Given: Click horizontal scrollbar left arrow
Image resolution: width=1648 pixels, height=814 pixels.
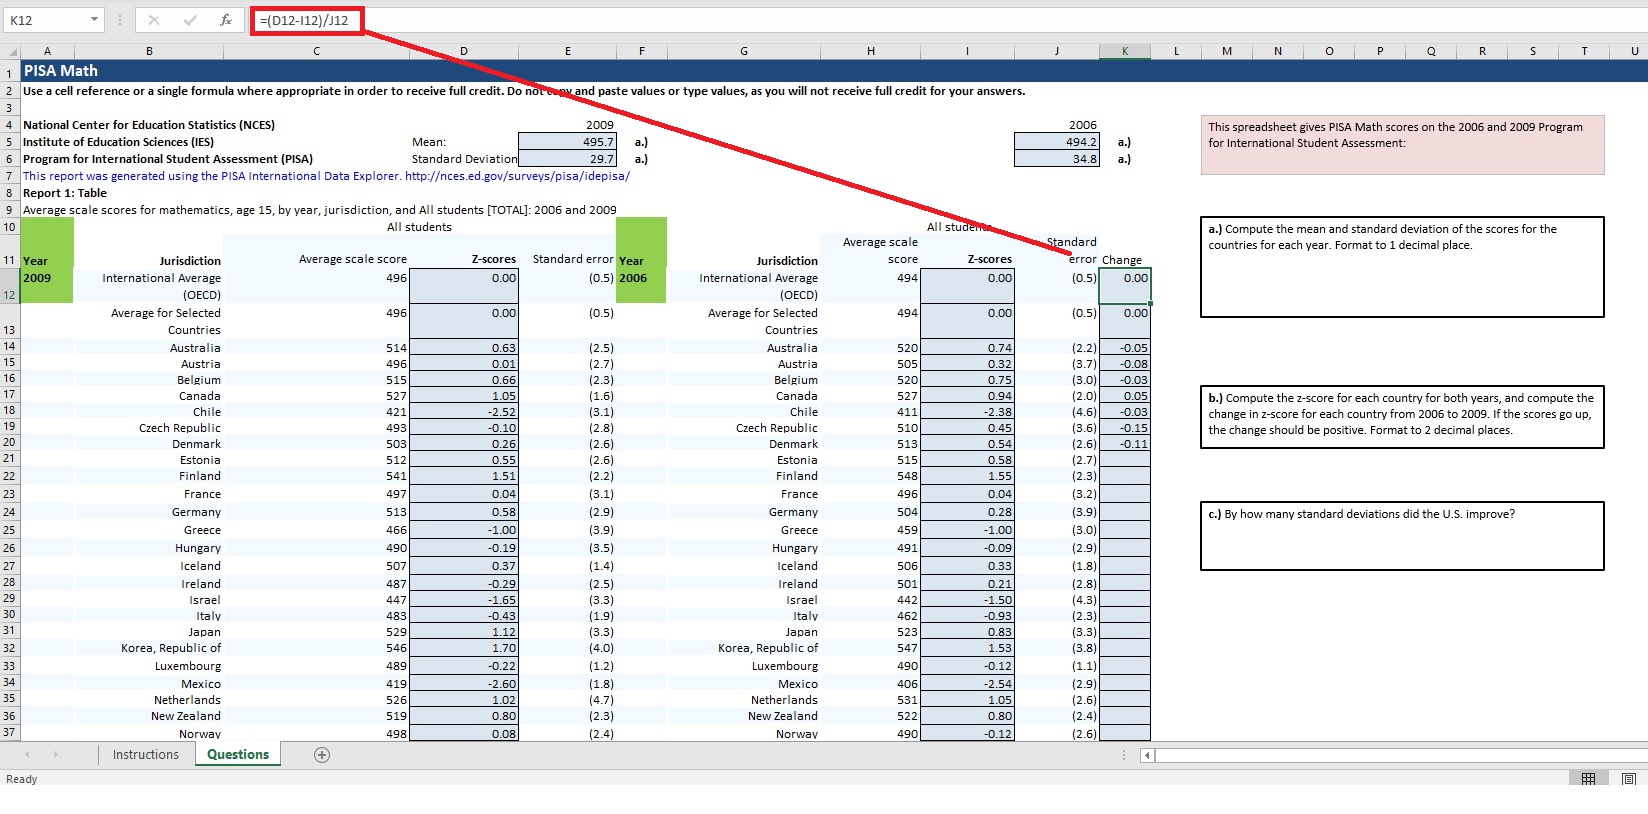Looking at the screenshot, I should pyautogui.click(x=1147, y=756).
